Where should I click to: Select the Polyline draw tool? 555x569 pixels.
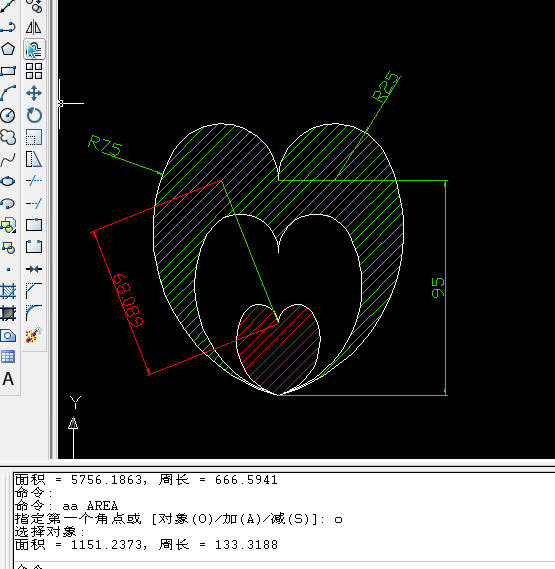[x=8, y=27]
